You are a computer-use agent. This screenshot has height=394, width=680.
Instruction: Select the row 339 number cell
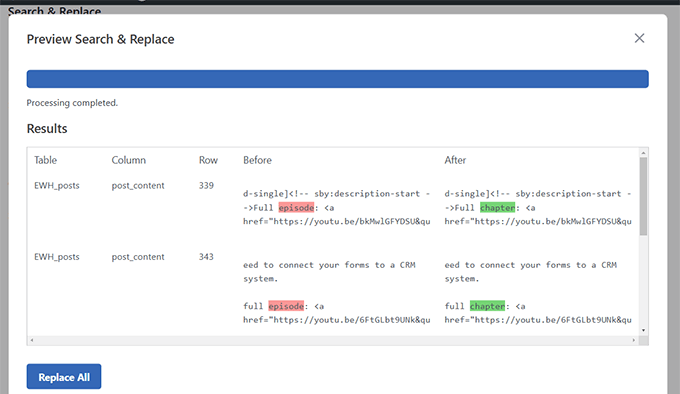pos(206,186)
